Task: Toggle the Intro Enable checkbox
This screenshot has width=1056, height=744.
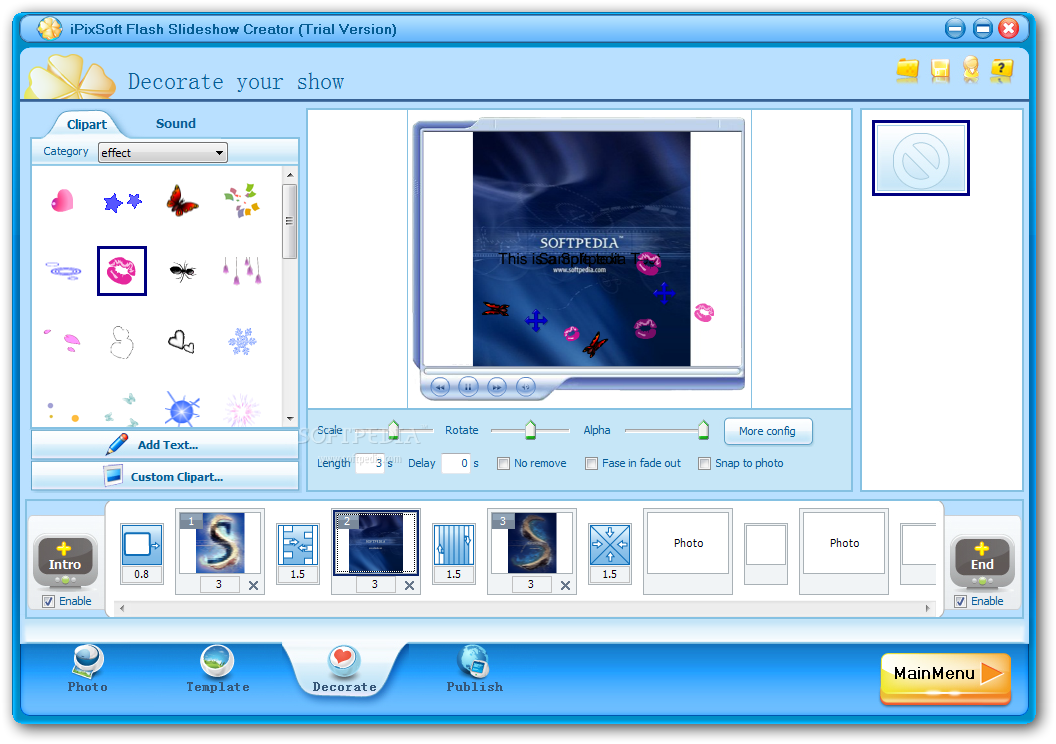Action: [48, 601]
